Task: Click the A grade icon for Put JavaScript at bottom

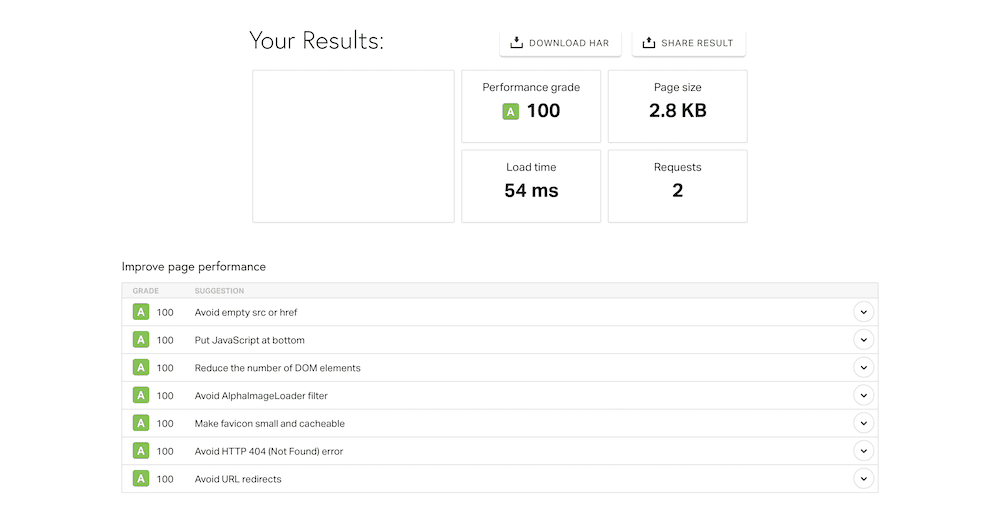Action: pyautogui.click(x=141, y=340)
